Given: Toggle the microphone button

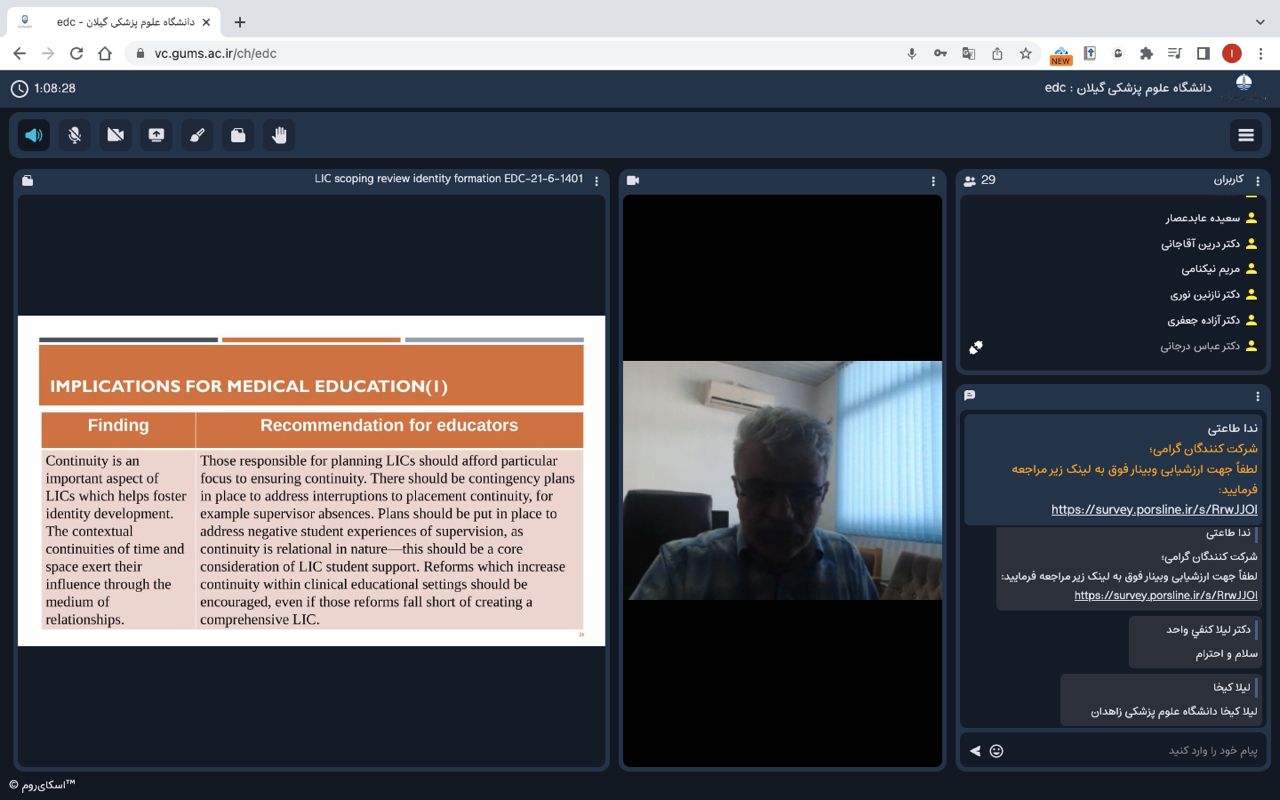Looking at the screenshot, I should [x=75, y=135].
